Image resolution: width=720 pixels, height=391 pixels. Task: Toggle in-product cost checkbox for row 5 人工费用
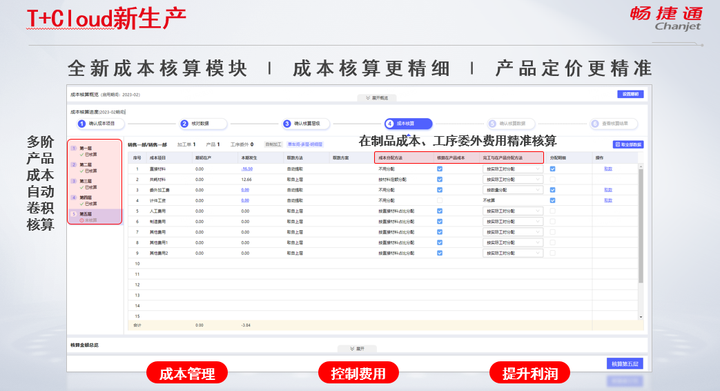point(439,211)
